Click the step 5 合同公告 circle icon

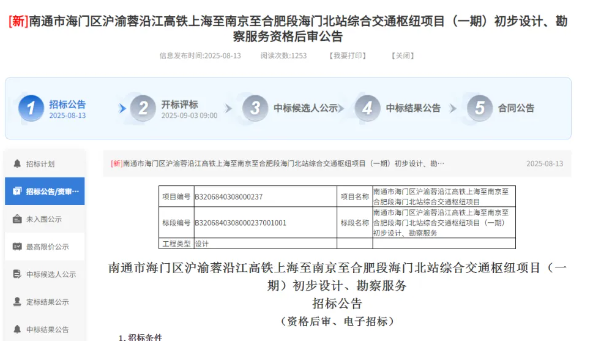pyautogui.click(x=479, y=108)
